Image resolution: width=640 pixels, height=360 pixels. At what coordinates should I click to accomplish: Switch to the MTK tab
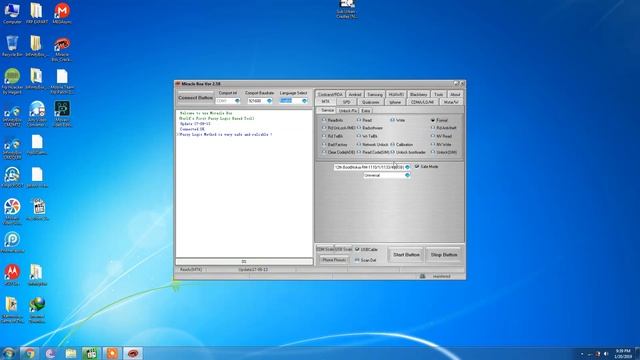(325, 102)
